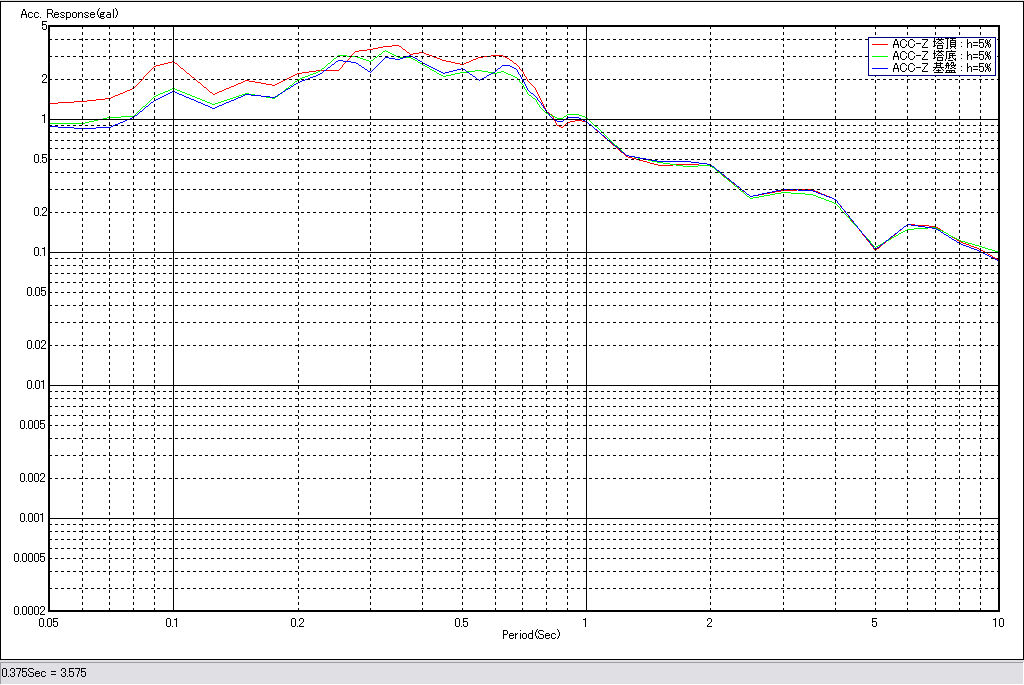The height and width of the screenshot is (685, 1024).
Task: Select the ACC-Z 塔頂 legend entry
Action: pyautogui.click(x=941, y=44)
